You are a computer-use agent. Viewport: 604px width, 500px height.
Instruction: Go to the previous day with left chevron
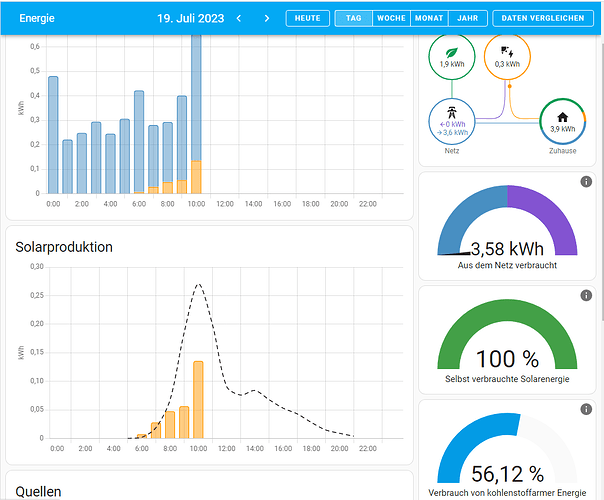tap(238, 18)
